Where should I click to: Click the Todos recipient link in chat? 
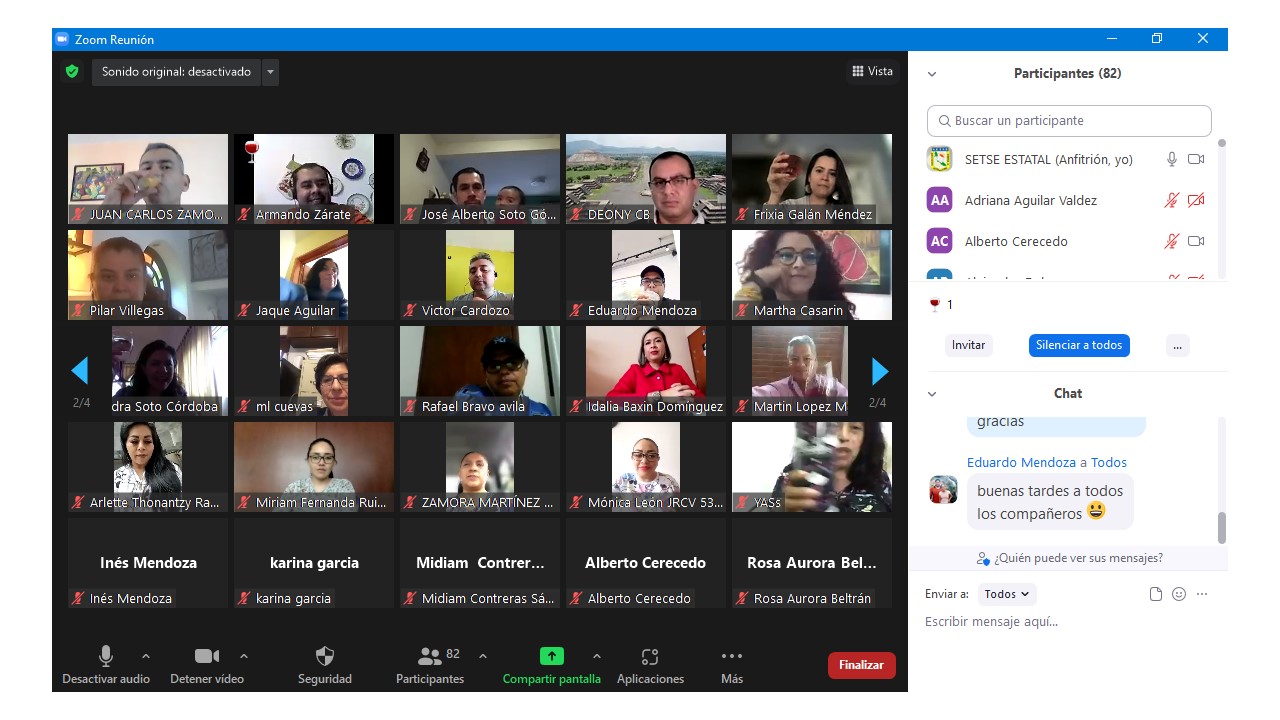pos(1109,462)
